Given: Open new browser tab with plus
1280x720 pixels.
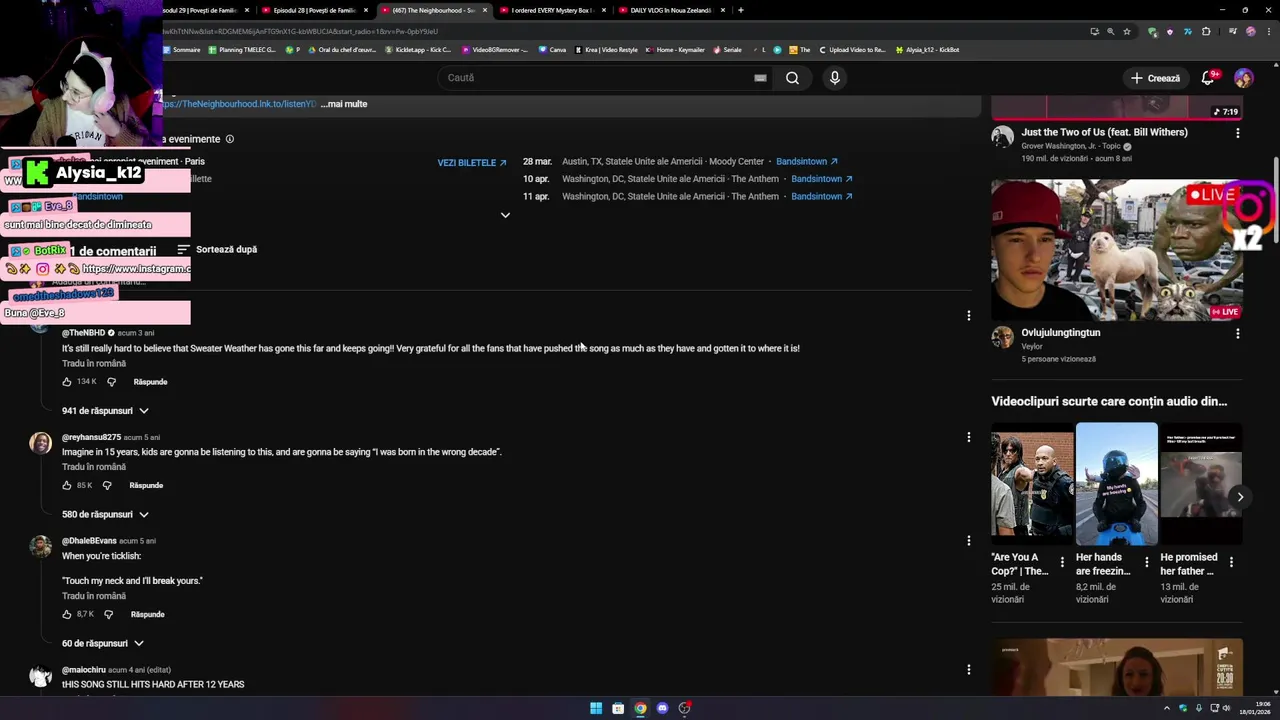Looking at the screenshot, I should click(x=741, y=10).
